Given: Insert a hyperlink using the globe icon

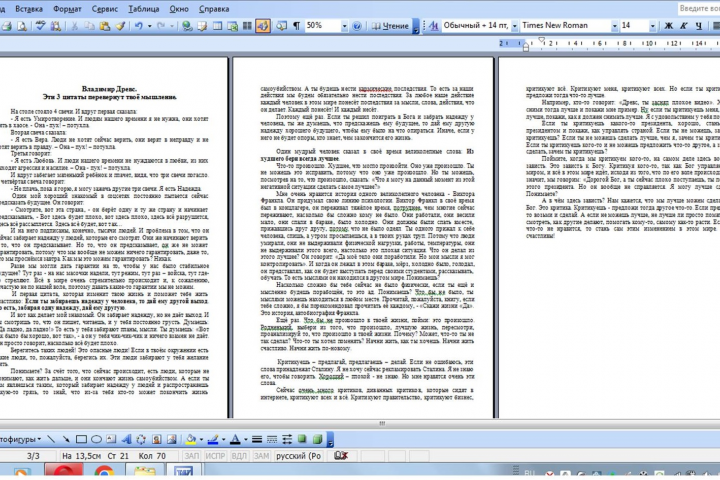Looking at the screenshot, I should 187,26.
